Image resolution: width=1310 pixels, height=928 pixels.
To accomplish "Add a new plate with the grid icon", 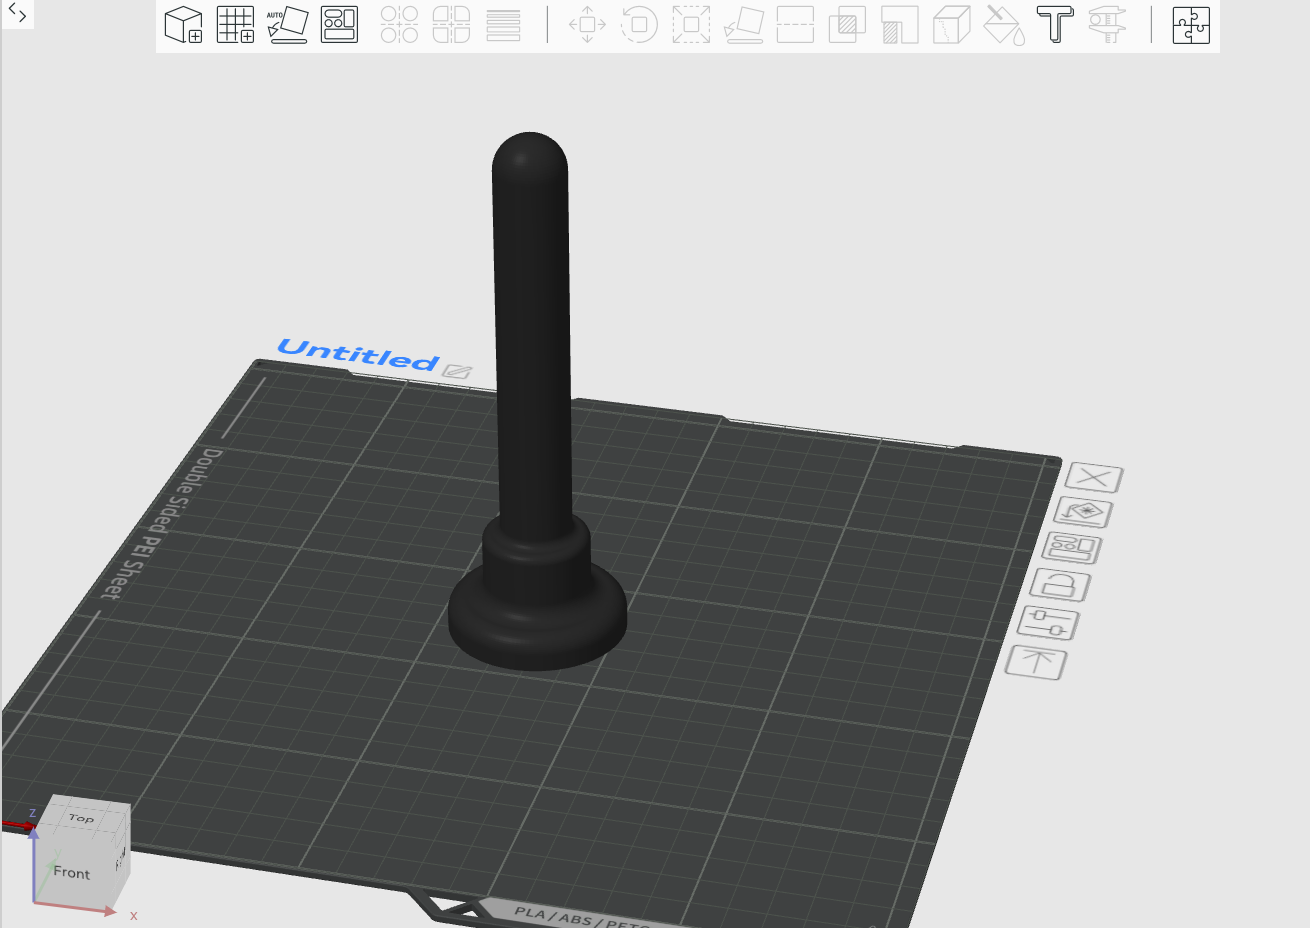I will click(236, 25).
